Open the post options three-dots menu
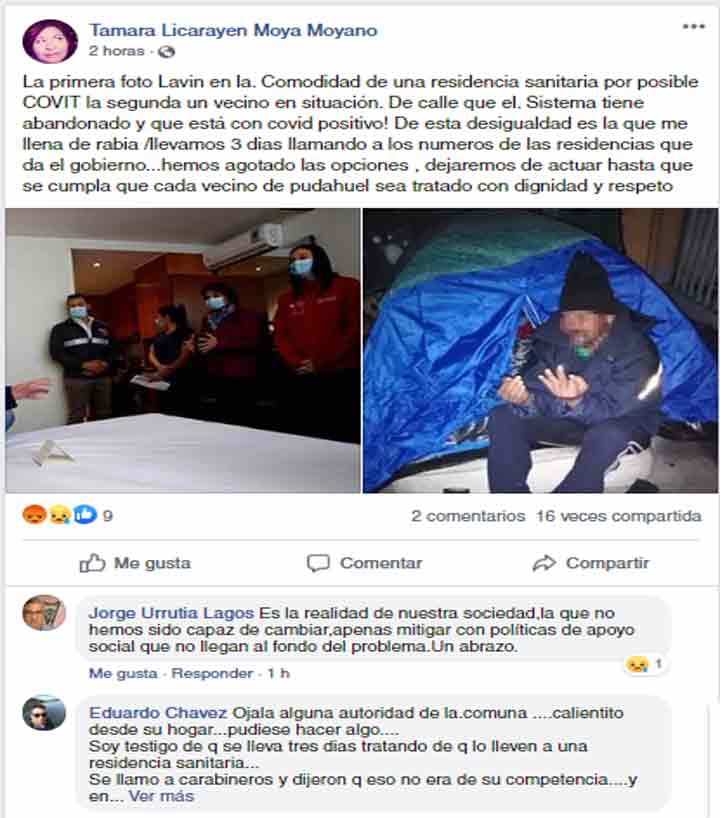This screenshot has width=720, height=818. (693, 27)
